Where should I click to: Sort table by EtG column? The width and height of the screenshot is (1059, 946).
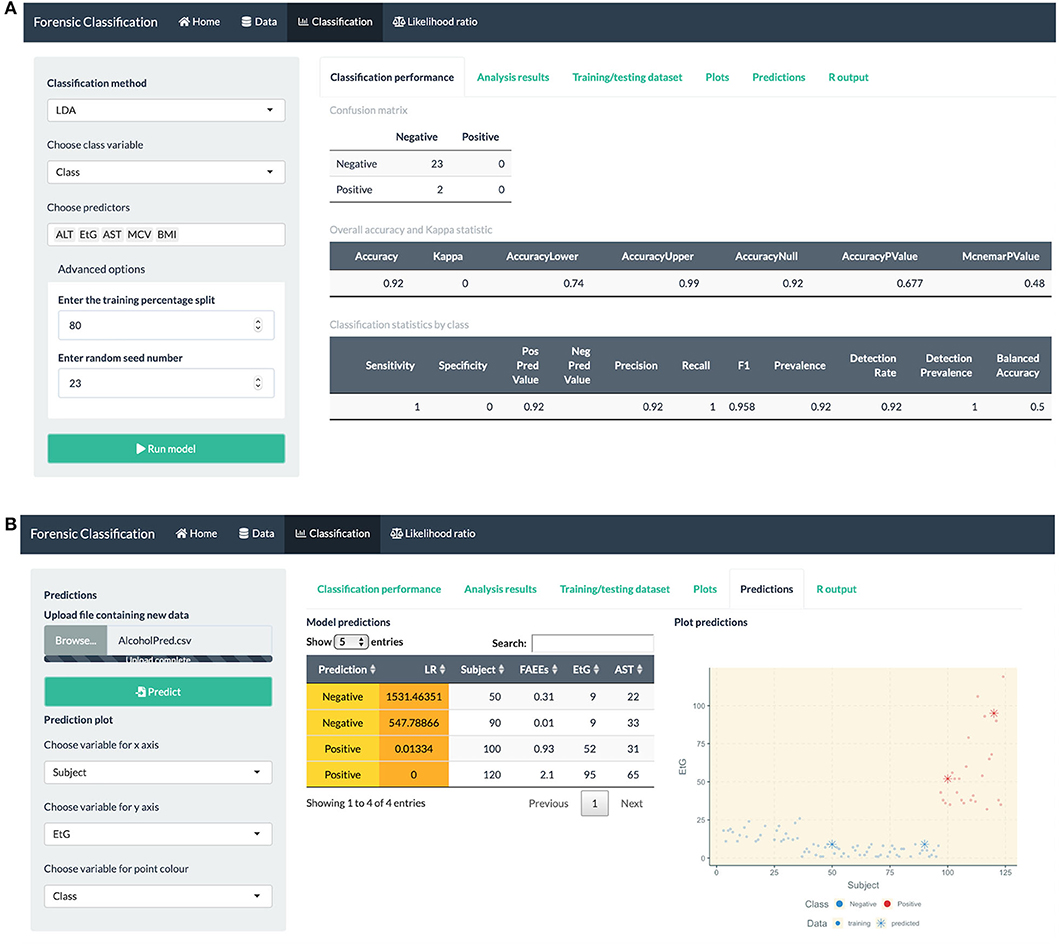click(x=585, y=669)
